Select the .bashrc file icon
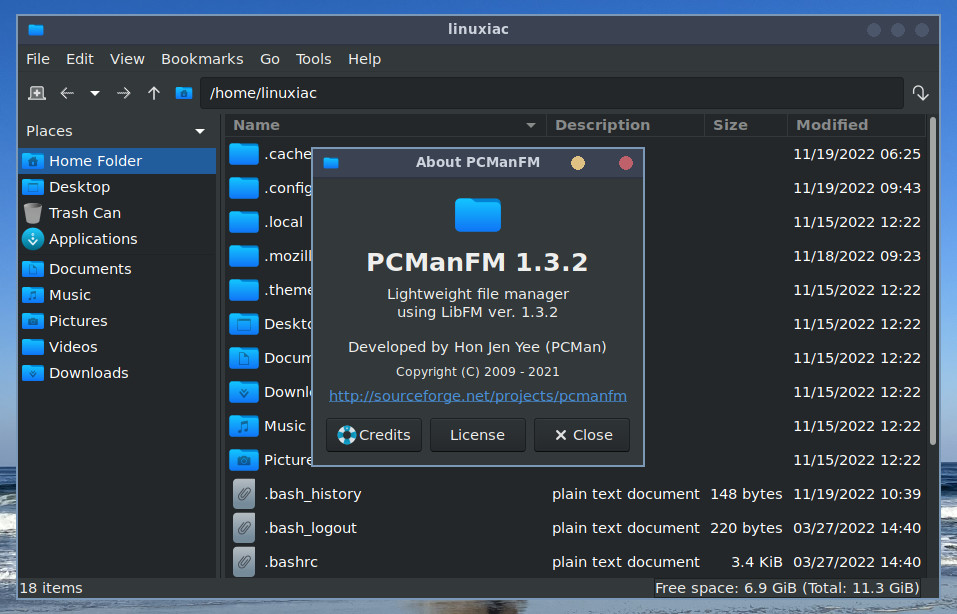Viewport: 957px width, 614px height. (244, 562)
